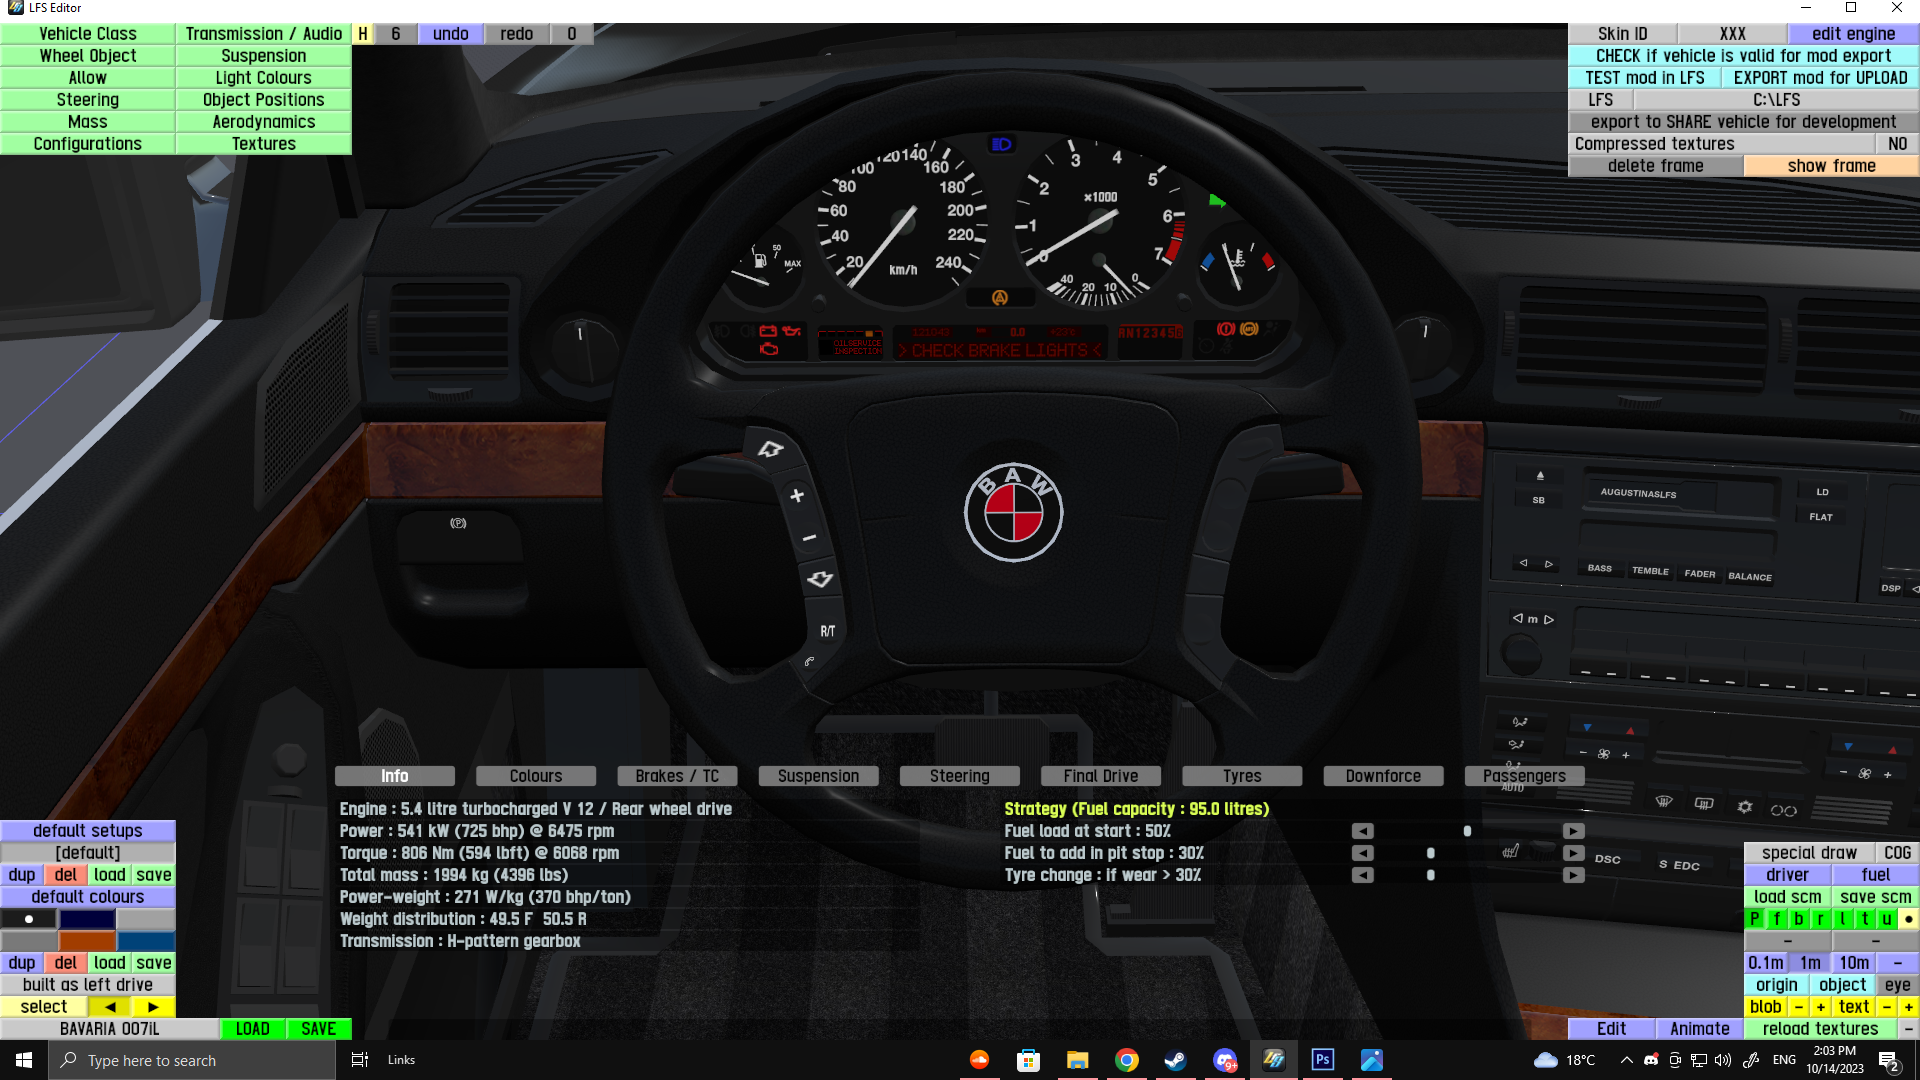Toggle the P view button
The height and width of the screenshot is (1080, 1920).
coord(1755,919)
